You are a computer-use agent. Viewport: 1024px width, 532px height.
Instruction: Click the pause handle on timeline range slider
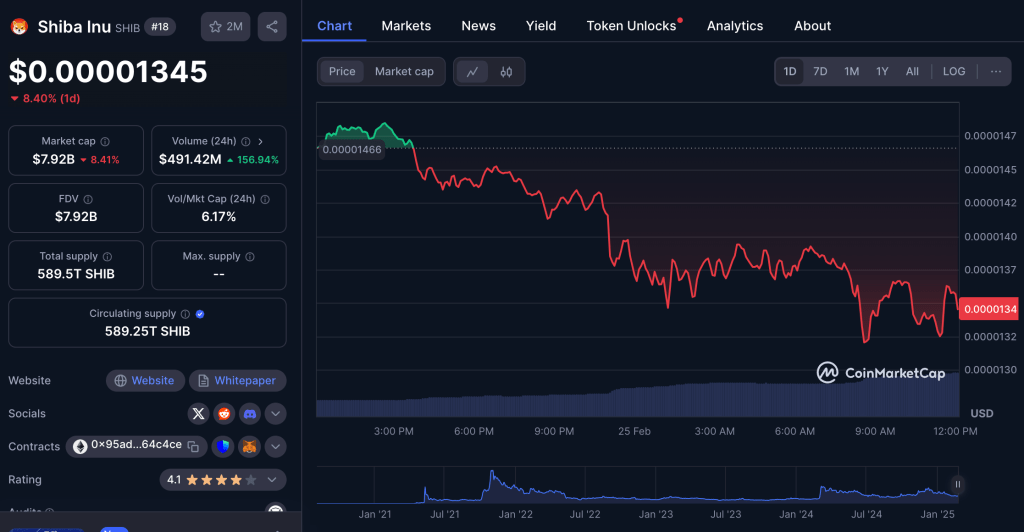[957, 484]
